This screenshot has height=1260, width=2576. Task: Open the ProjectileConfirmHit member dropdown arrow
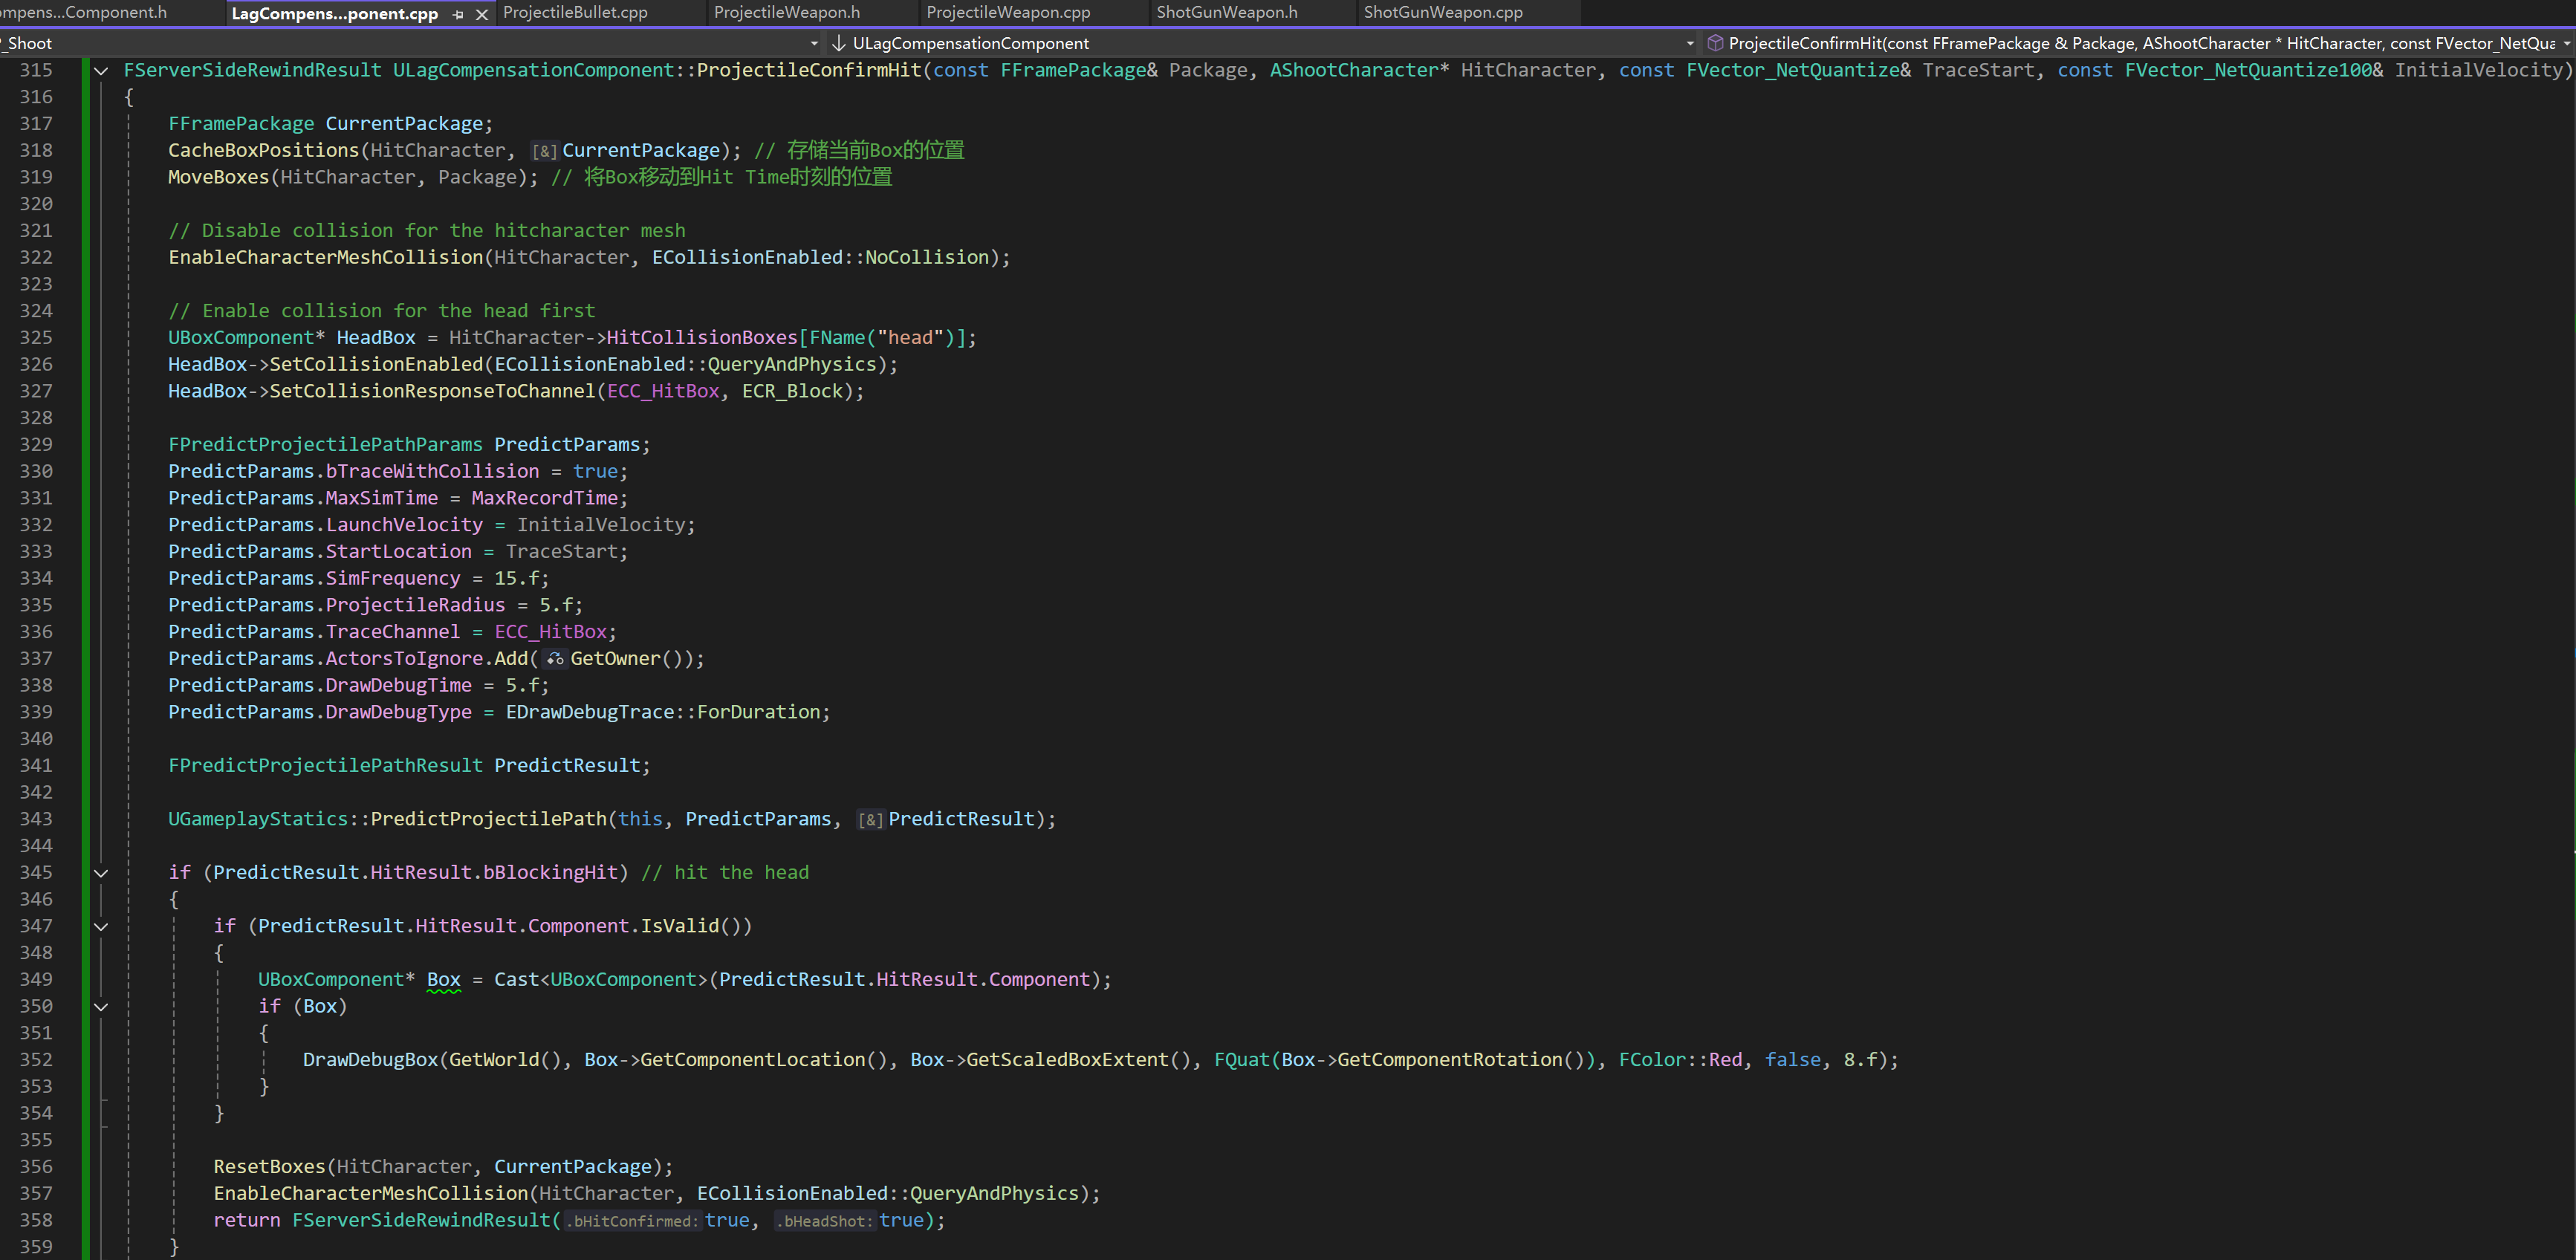pyautogui.click(x=2566, y=43)
